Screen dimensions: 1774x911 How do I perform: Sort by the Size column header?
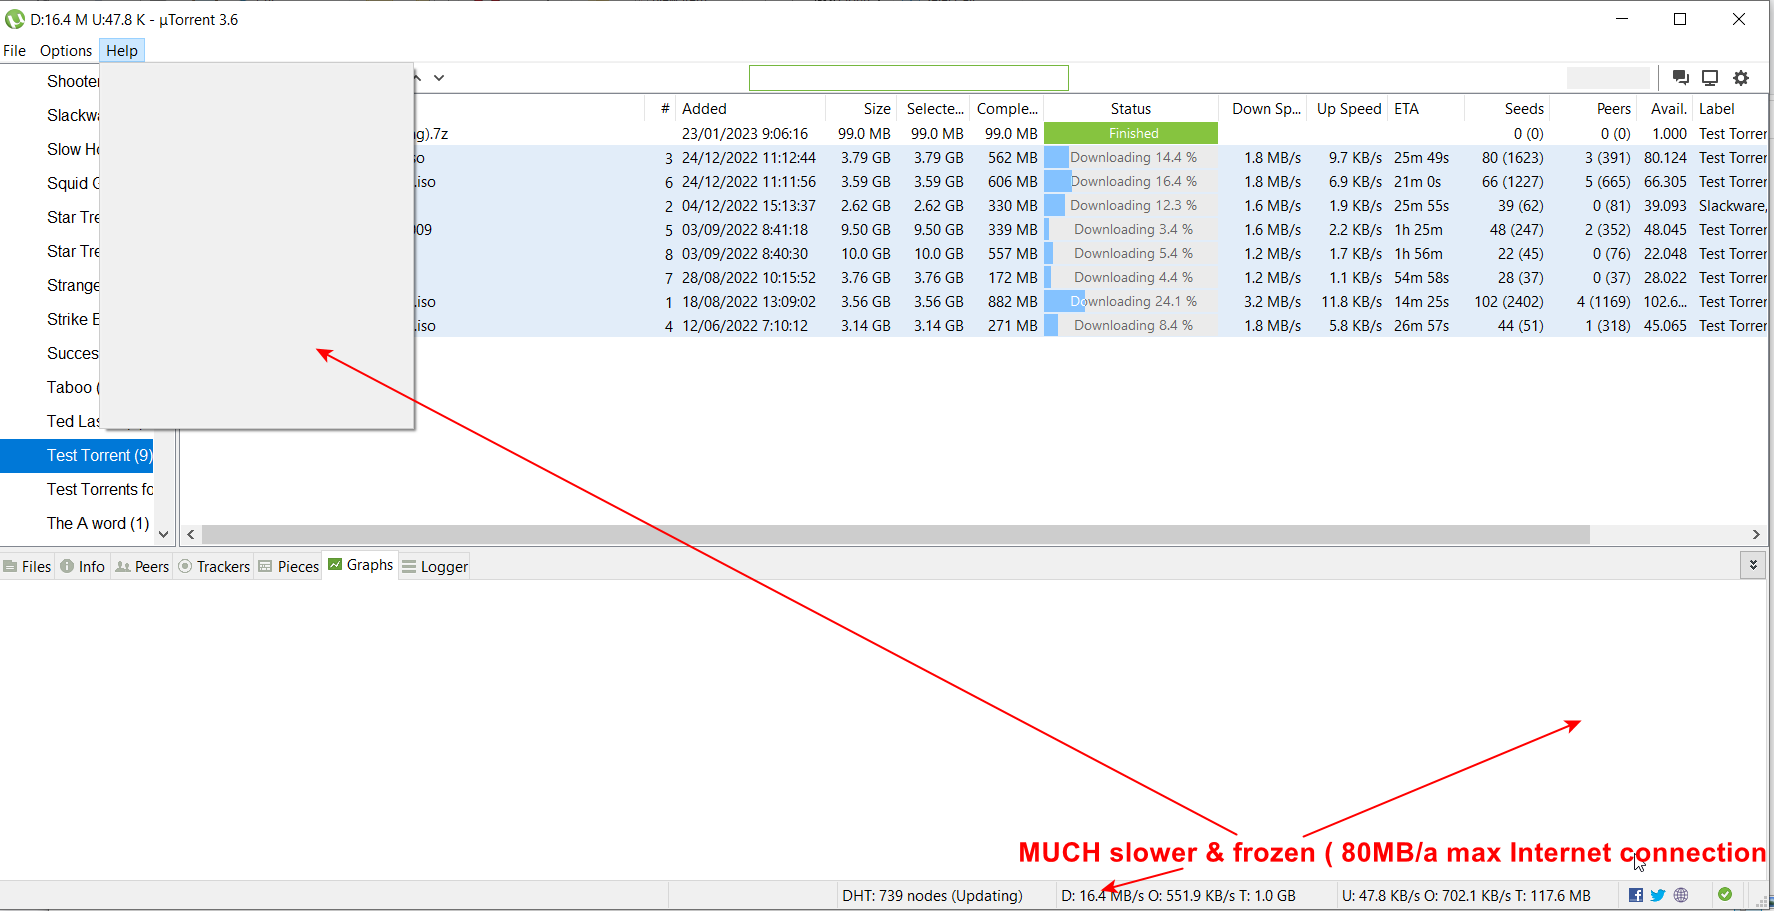(x=861, y=109)
